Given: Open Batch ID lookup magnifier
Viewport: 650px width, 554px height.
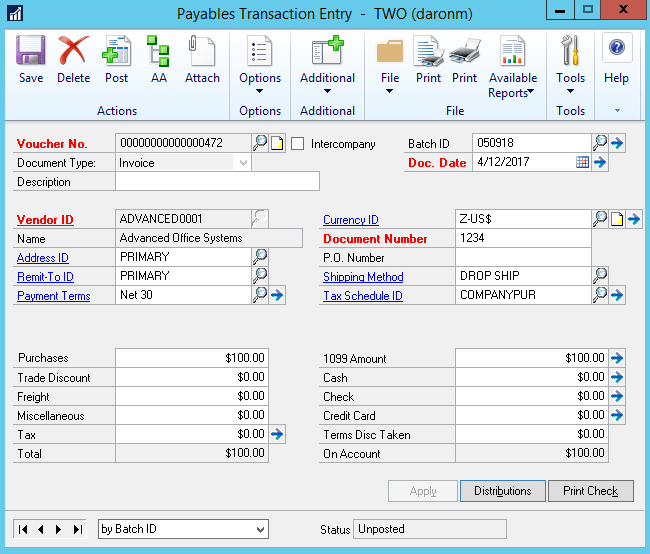Looking at the screenshot, I should click(x=600, y=143).
